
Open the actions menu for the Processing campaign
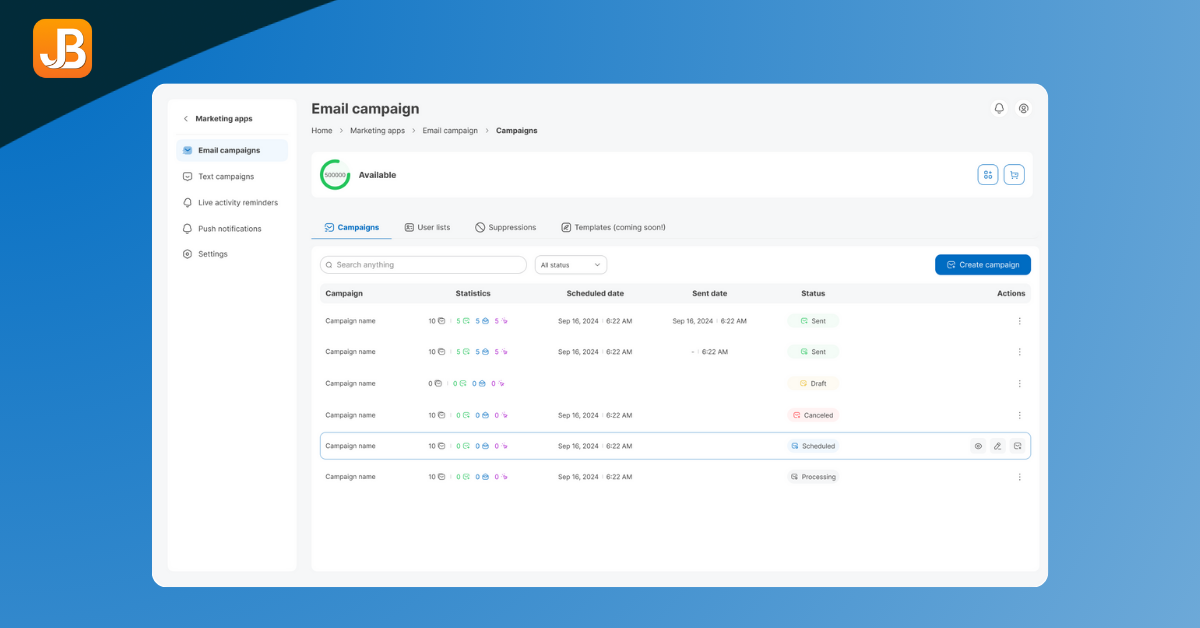click(1019, 477)
